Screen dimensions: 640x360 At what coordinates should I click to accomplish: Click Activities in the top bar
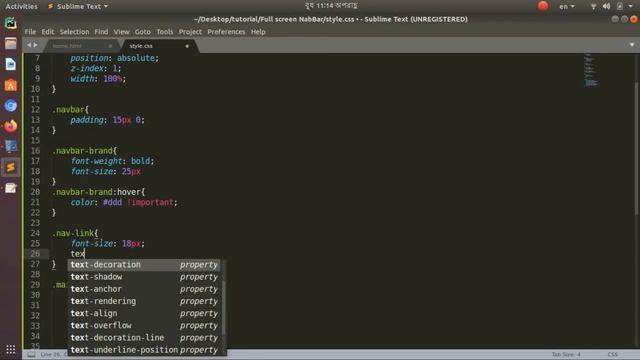point(21,6)
